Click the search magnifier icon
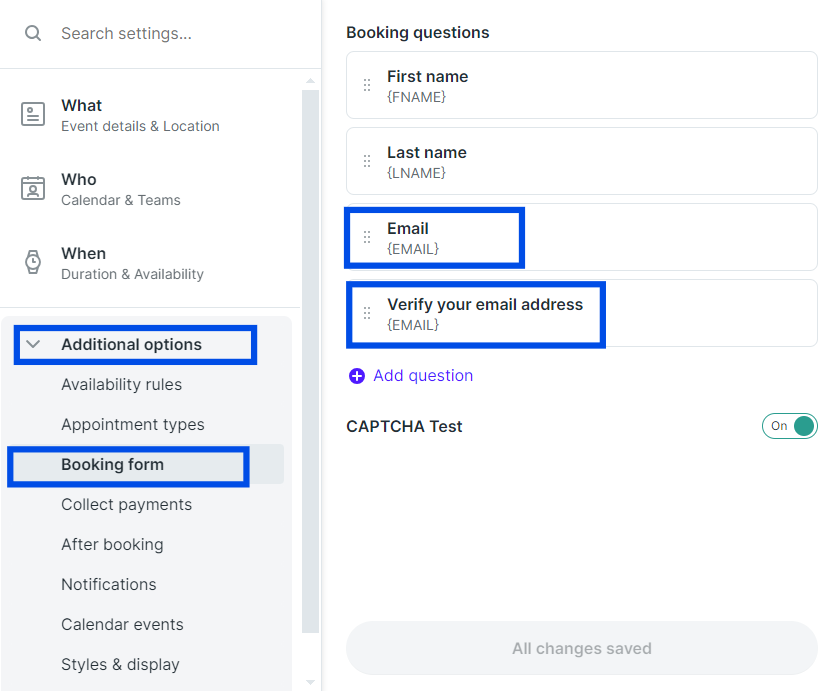Image resolution: width=835 pixels, height=691 pixels. point(33,33)
